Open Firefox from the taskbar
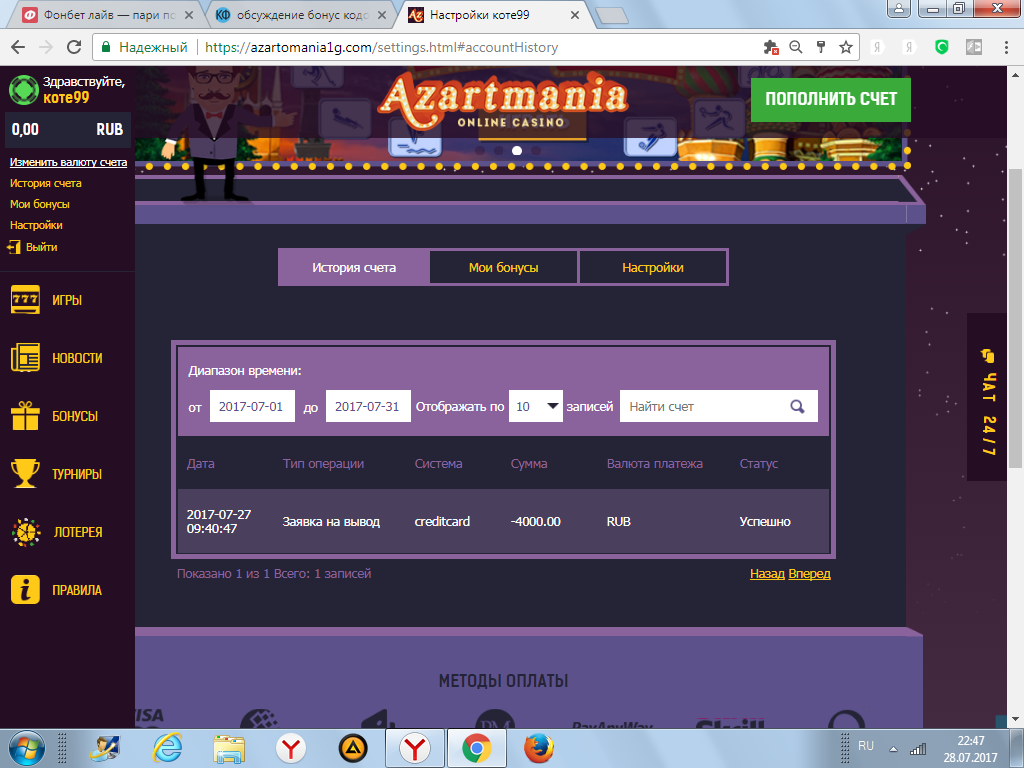 539,748
